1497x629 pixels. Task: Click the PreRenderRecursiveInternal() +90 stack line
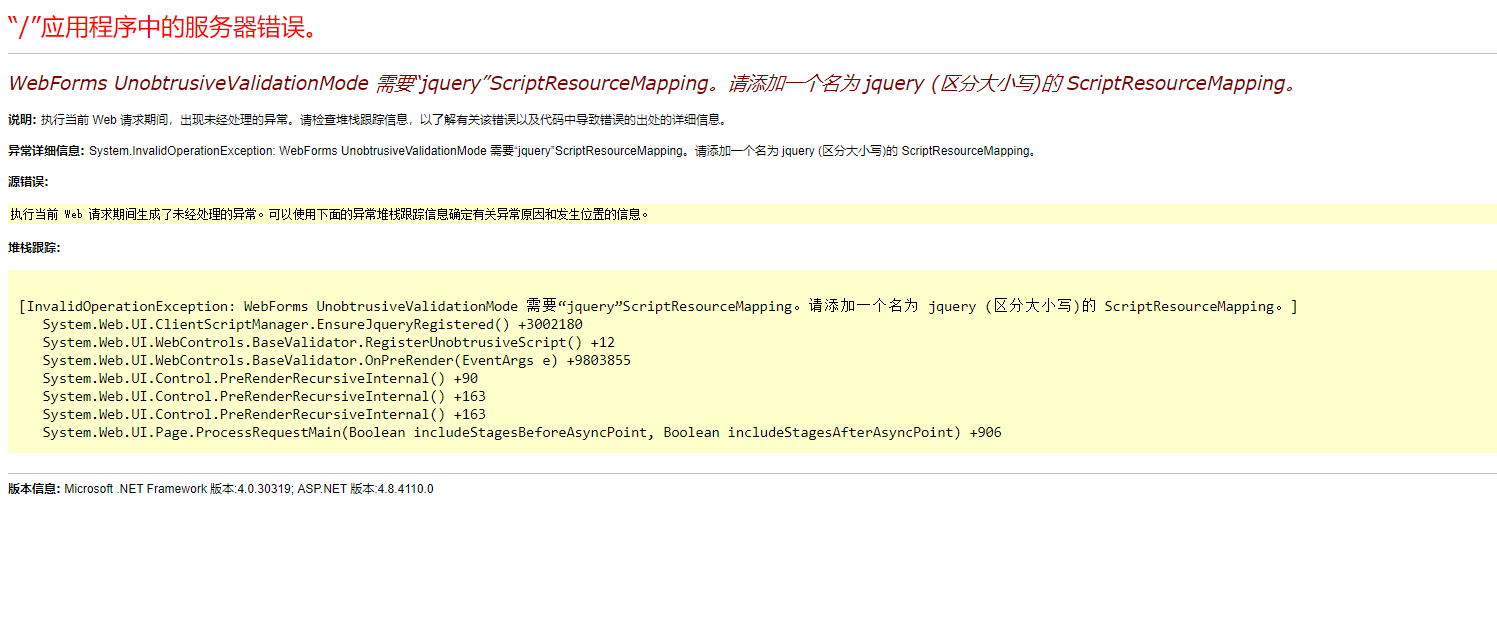(x=260, y=379)
